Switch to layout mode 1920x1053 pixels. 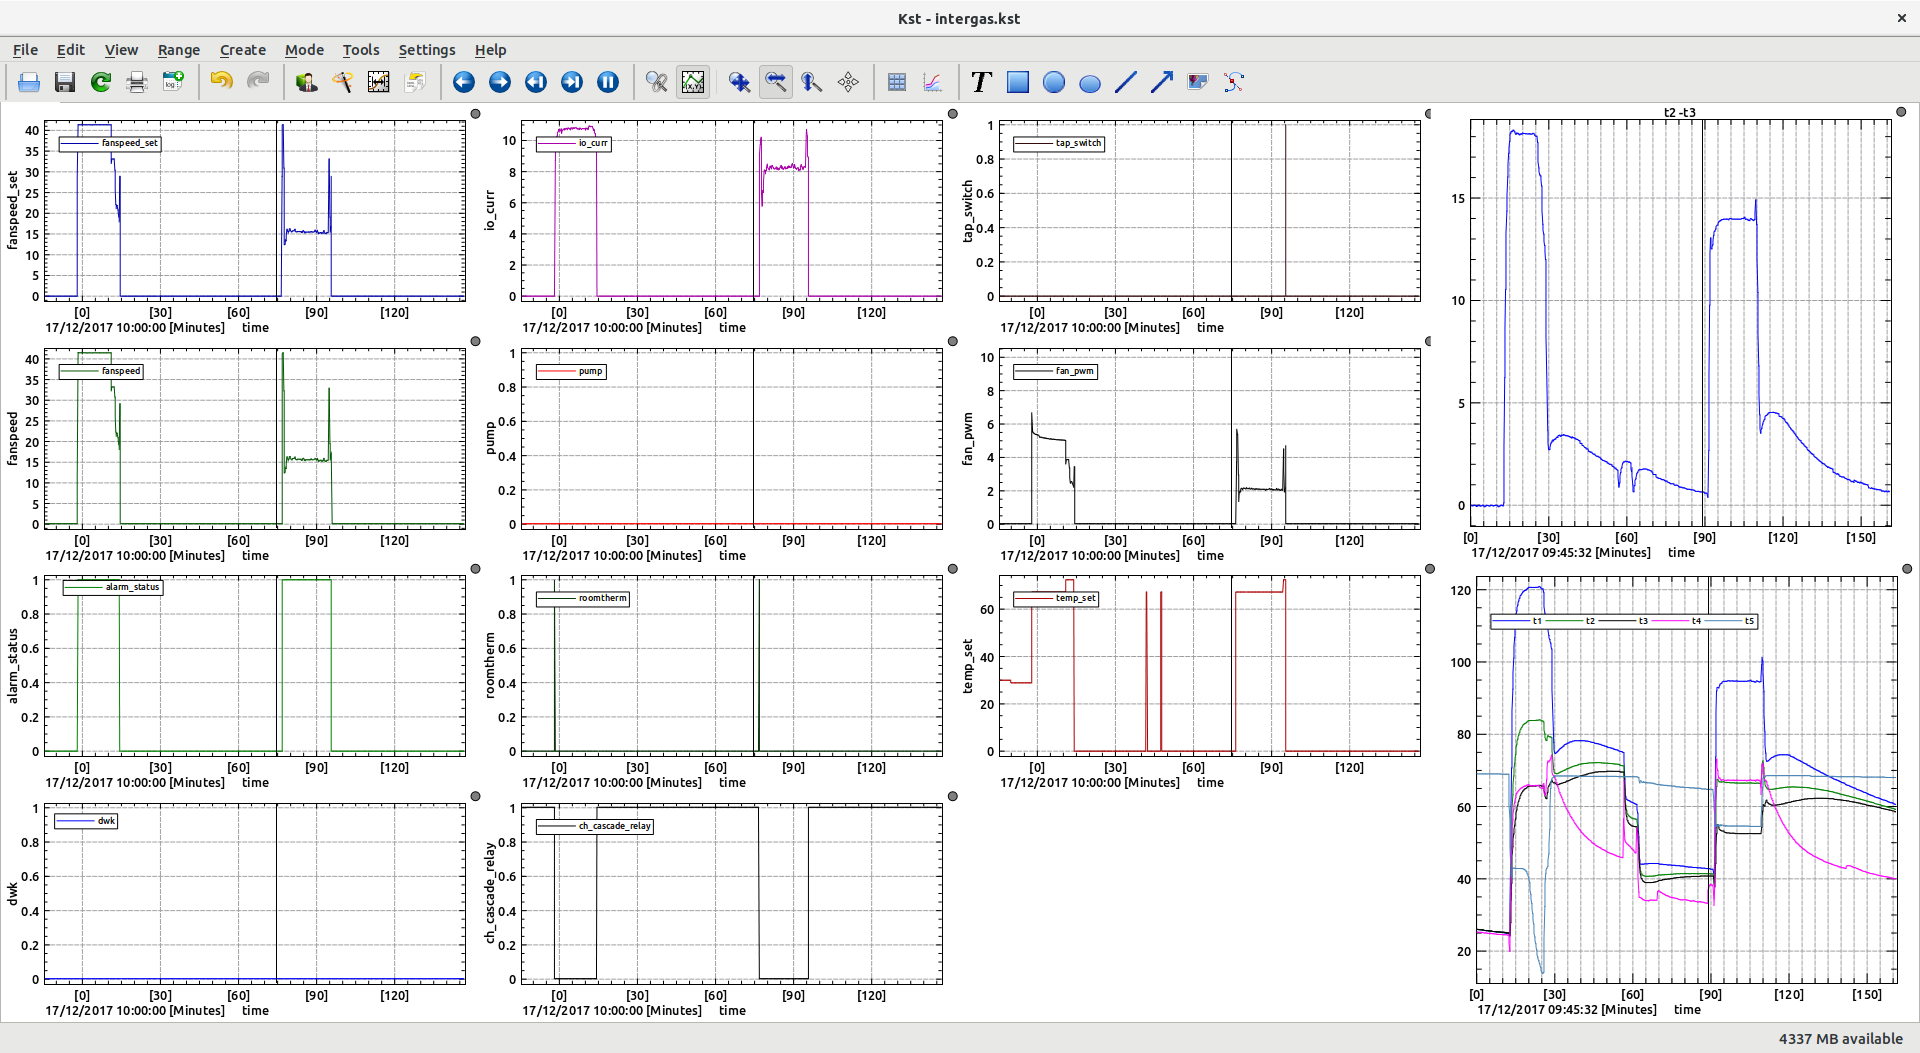(x=848, y=82)
